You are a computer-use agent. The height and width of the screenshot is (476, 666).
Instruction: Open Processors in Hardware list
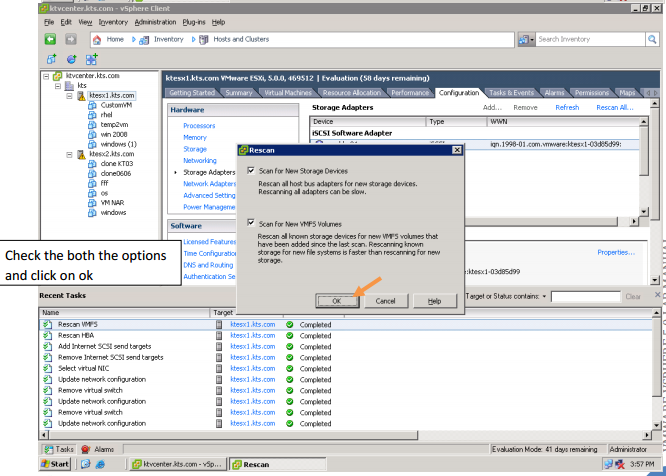[199, 126]
